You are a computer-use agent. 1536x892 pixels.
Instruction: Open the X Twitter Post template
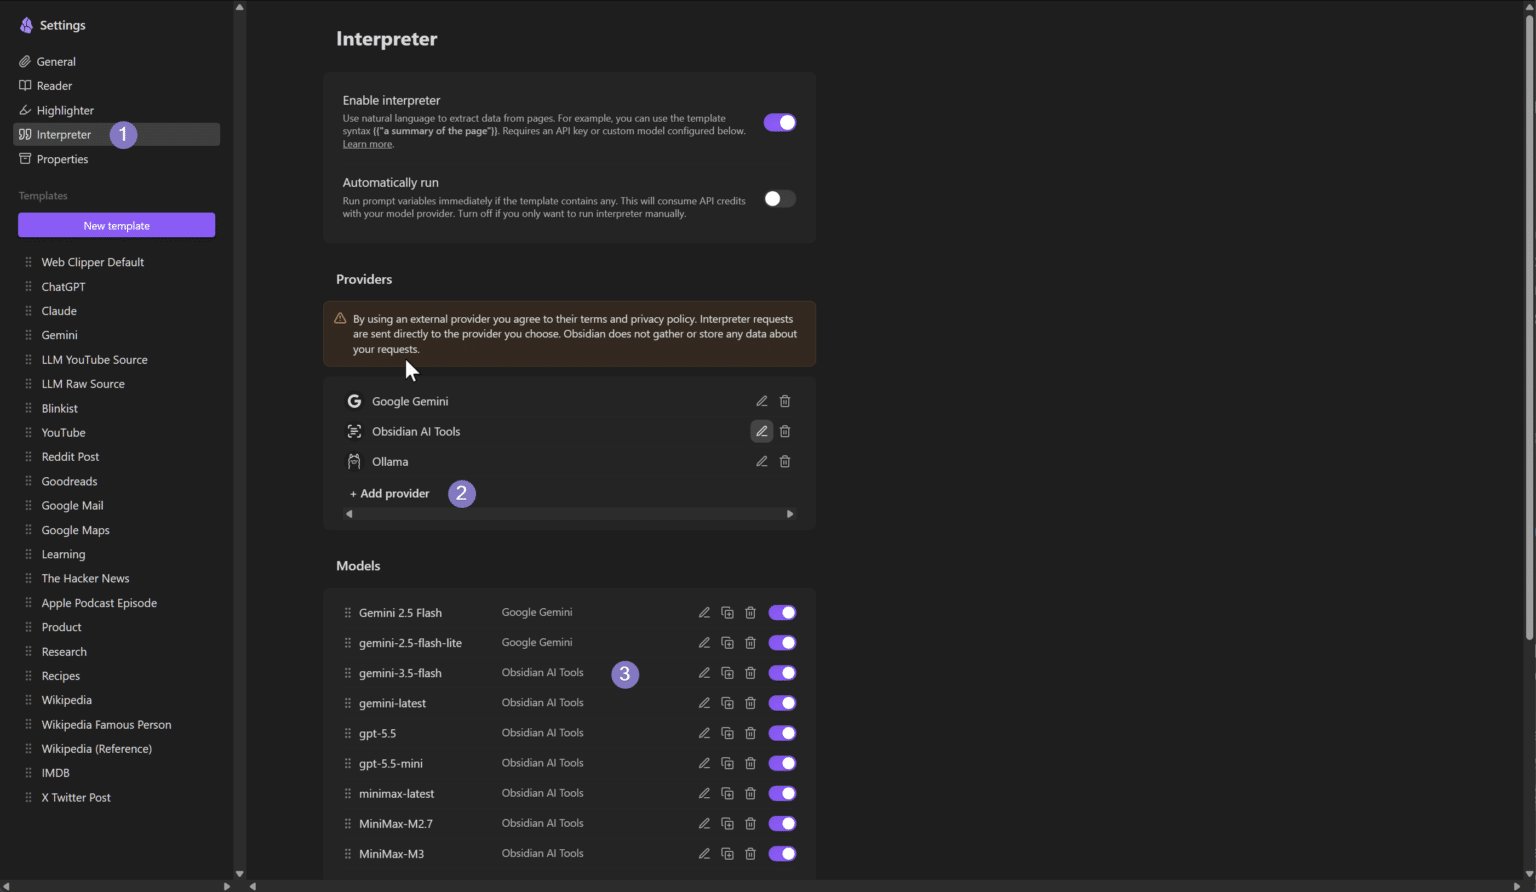pyautogui.click(x=76, y=798)
